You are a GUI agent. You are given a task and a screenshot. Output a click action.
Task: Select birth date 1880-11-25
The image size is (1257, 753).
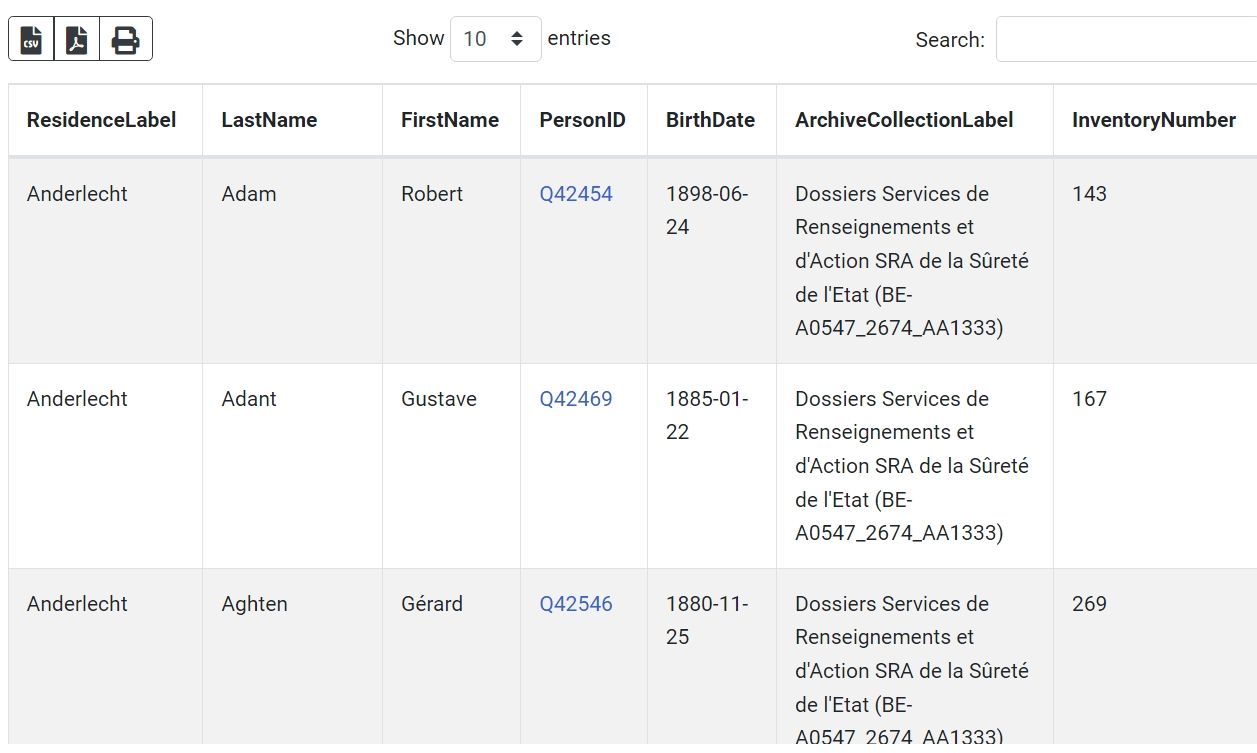(707, 620)
